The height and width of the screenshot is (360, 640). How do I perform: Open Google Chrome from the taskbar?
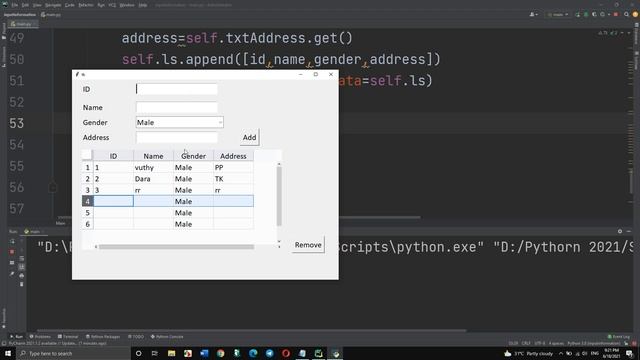click(x=220, y=353)
